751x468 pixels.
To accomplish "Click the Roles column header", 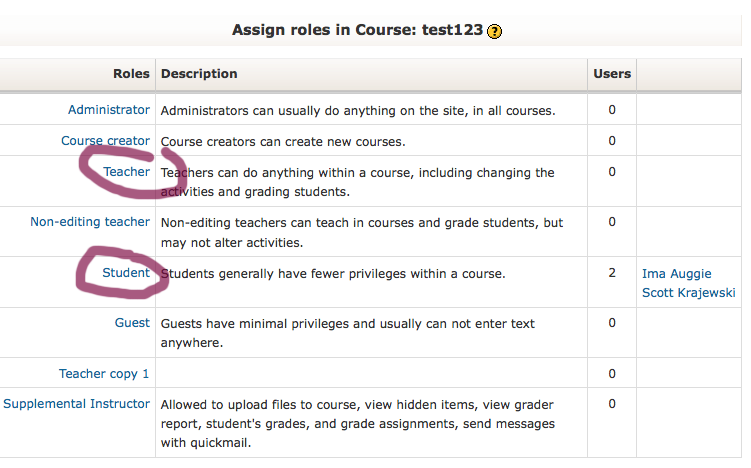I will click(131, 74).
